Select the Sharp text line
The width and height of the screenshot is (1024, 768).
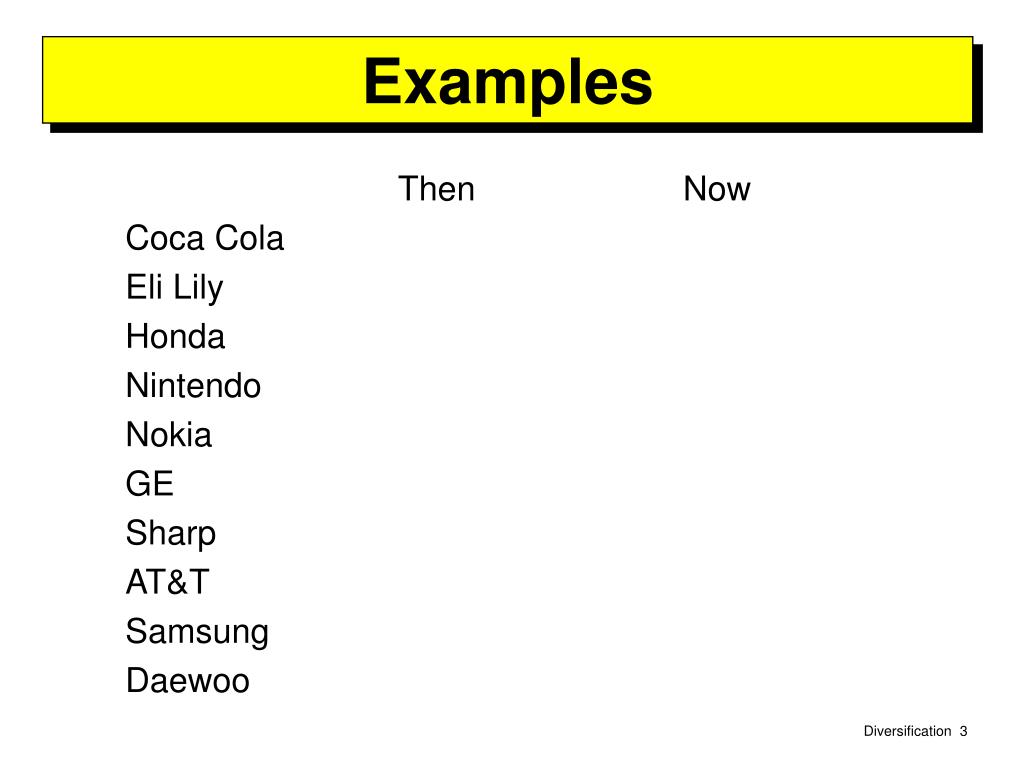point(170,534)
